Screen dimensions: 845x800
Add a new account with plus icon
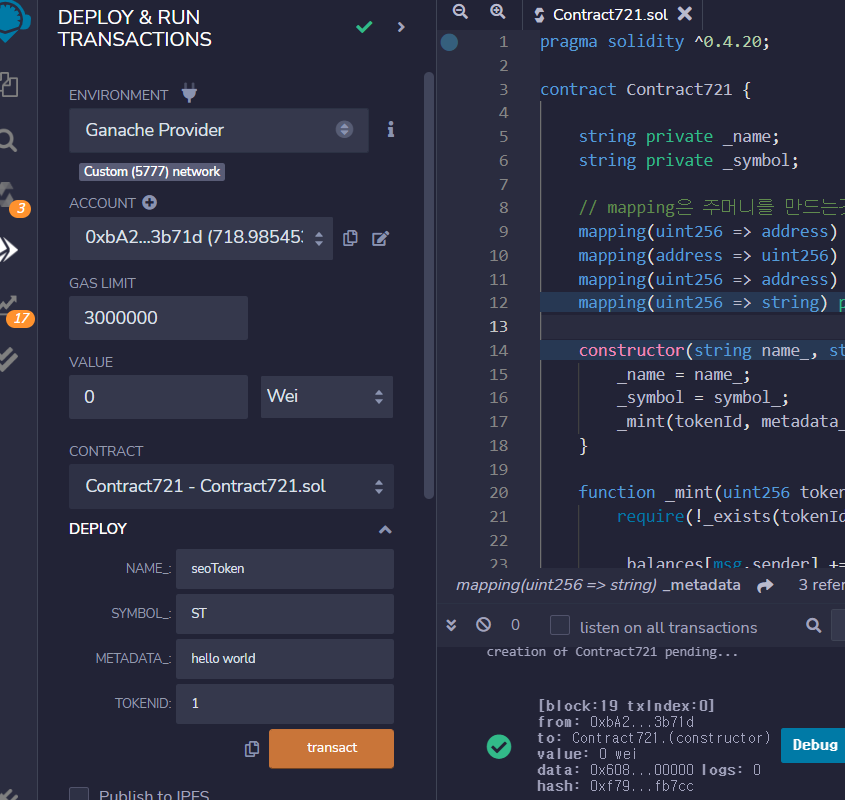149,203
